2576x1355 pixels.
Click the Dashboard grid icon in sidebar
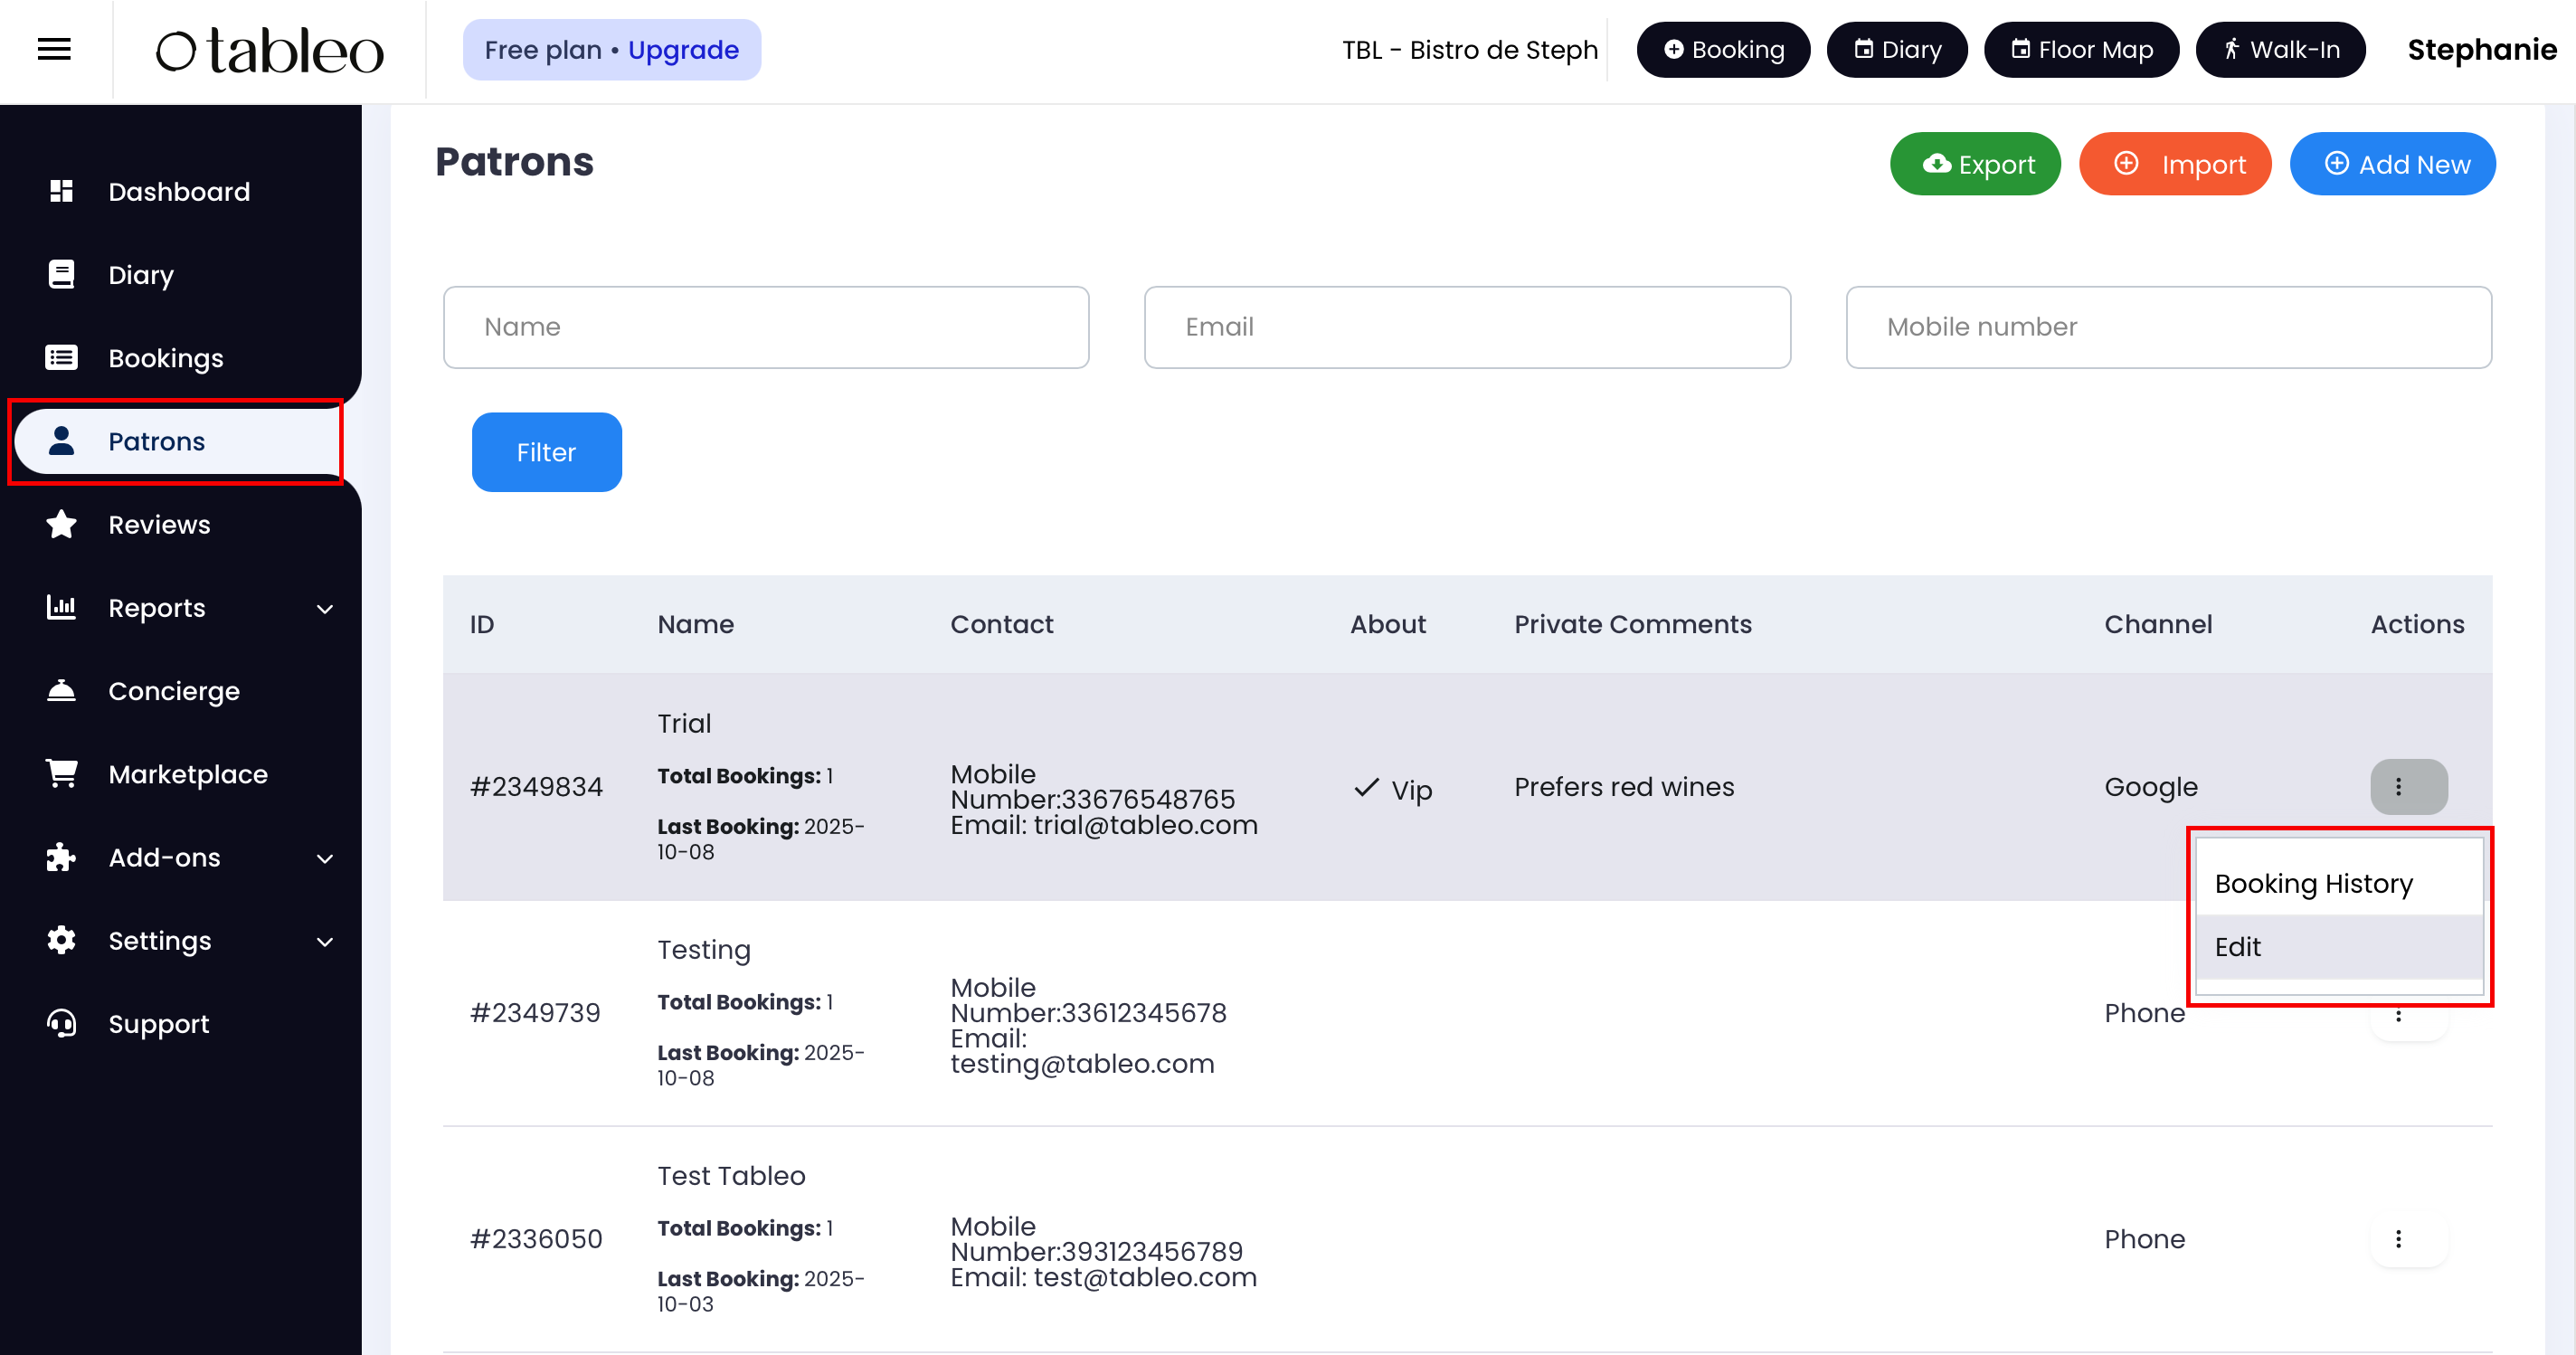pyautogui.click(x=61, y=191)
